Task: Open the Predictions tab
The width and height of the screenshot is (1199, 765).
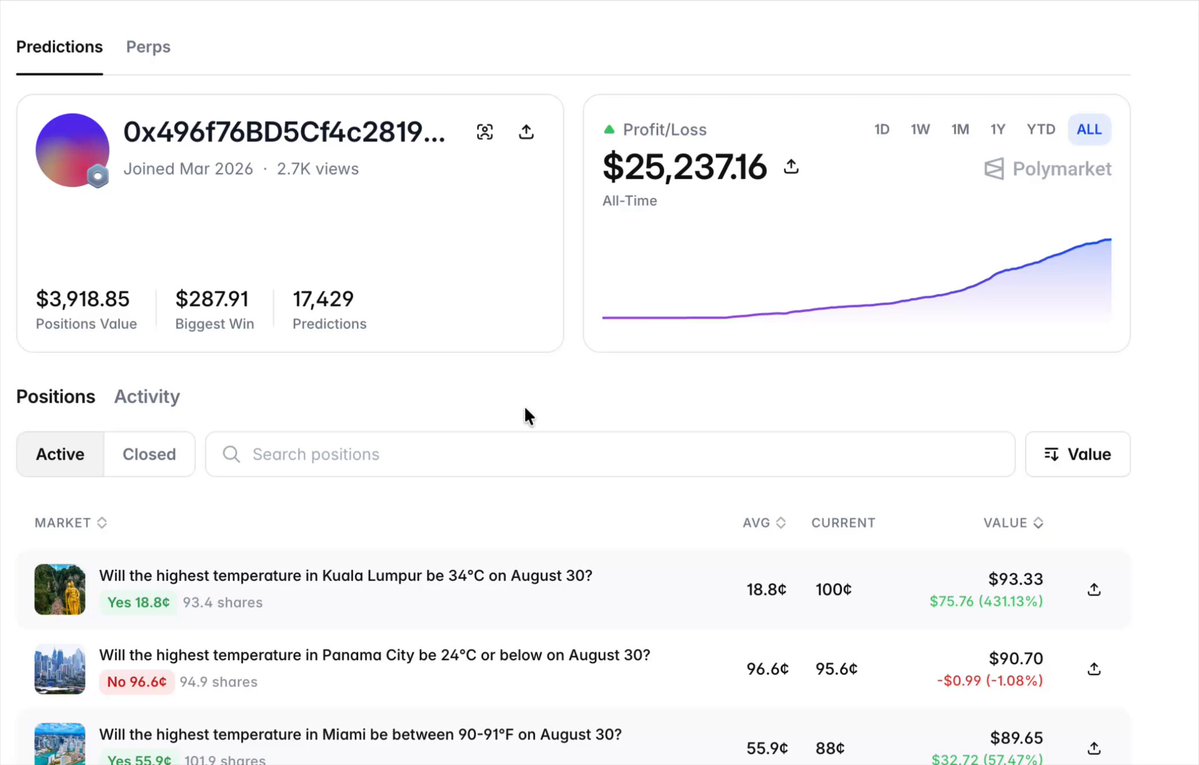Action: click(60, 47)
